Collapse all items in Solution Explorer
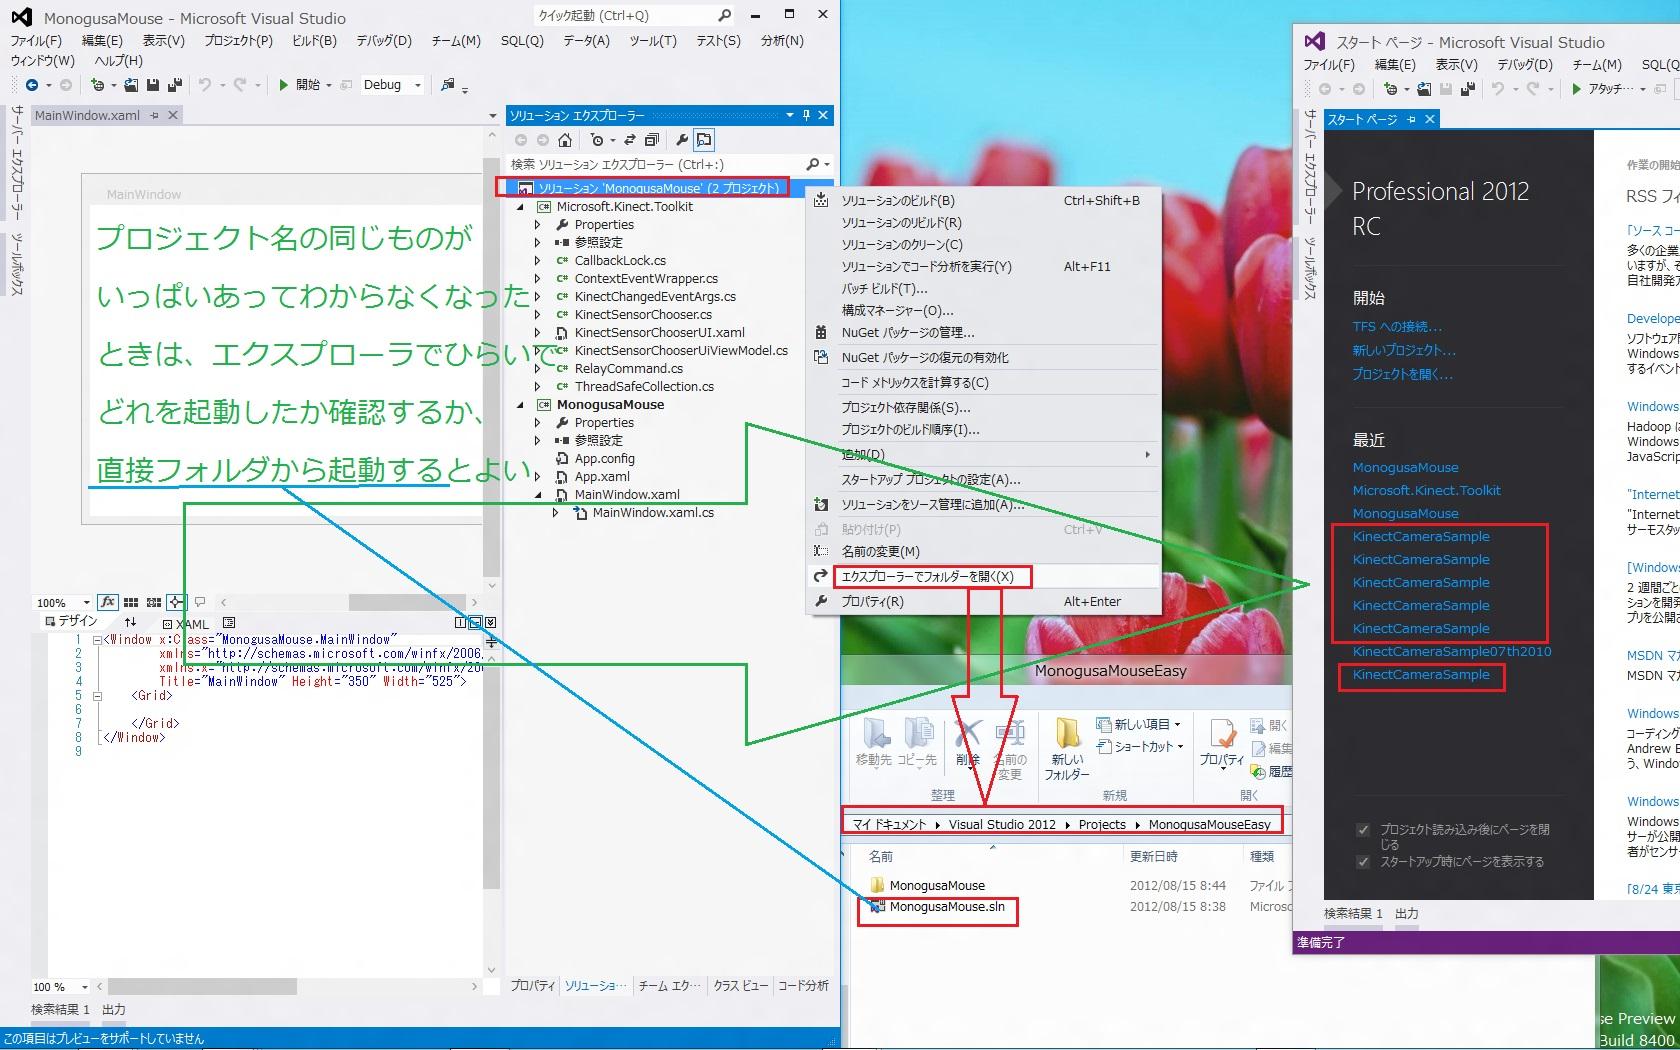The height and width of the screenshot is (1050, 1680). pos(652,140)
